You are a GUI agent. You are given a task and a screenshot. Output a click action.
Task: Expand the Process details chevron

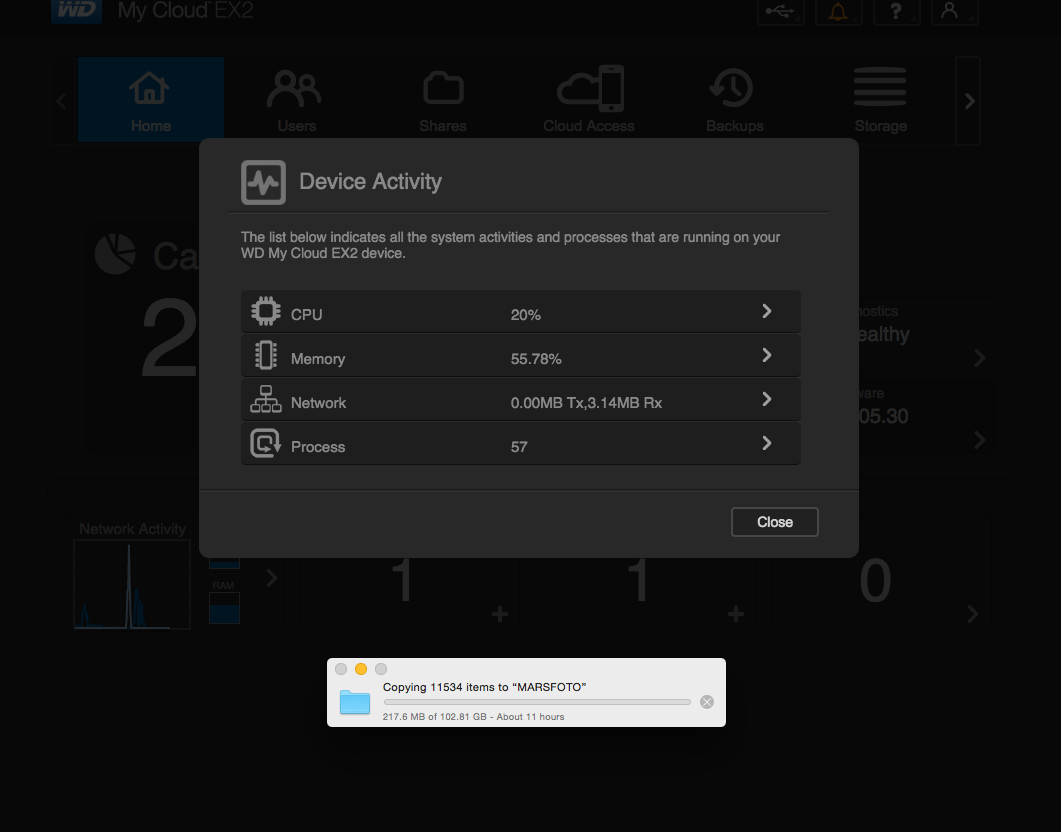(766, 443)
